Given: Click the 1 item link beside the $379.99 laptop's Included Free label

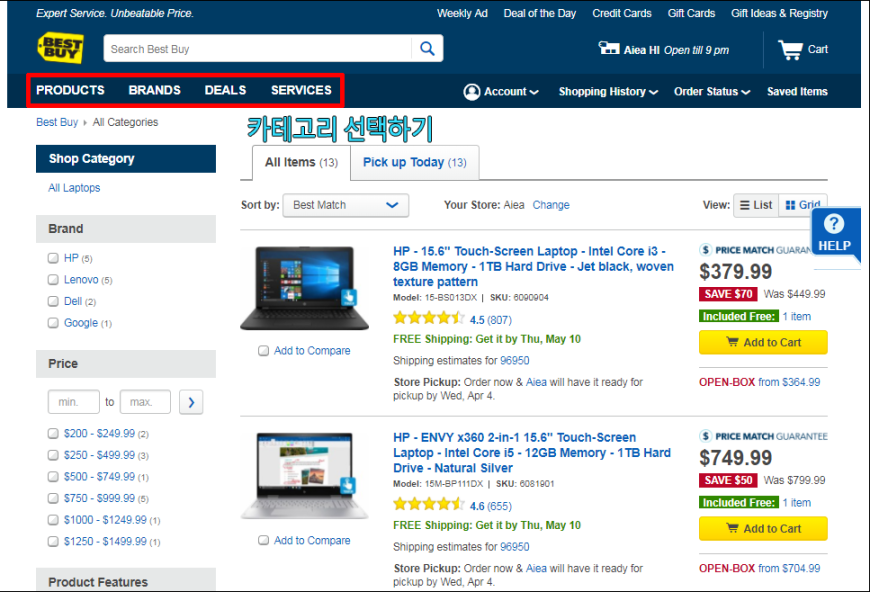Looking at the screenshot, I should (797, 316).
